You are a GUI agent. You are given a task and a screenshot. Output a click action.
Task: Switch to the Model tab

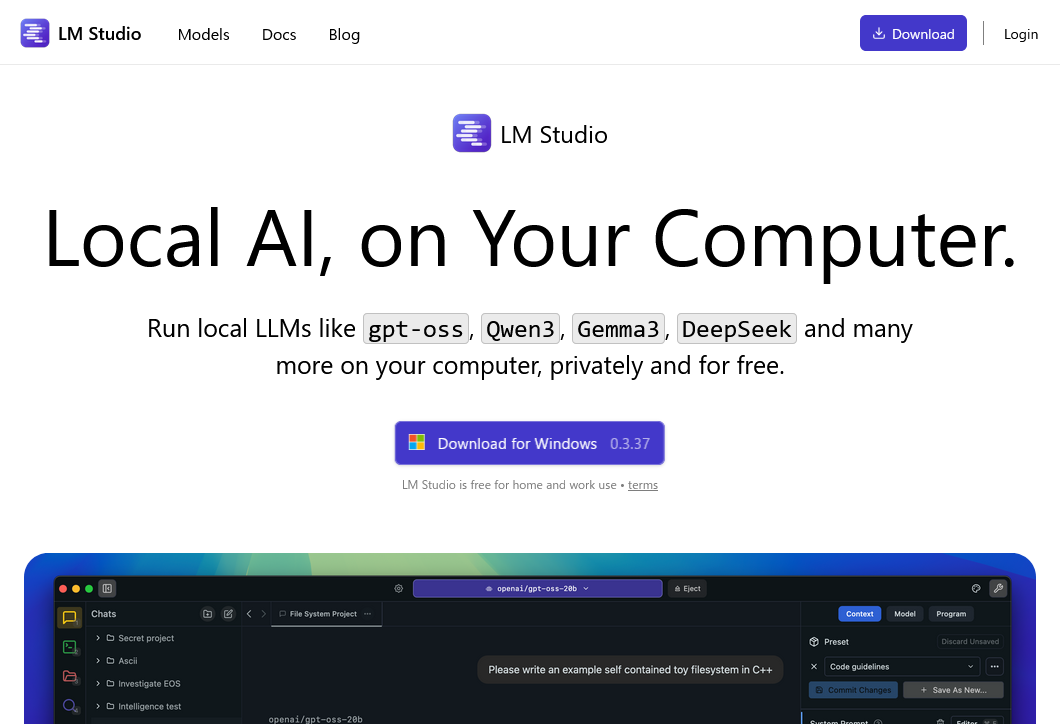pos(904,614)
